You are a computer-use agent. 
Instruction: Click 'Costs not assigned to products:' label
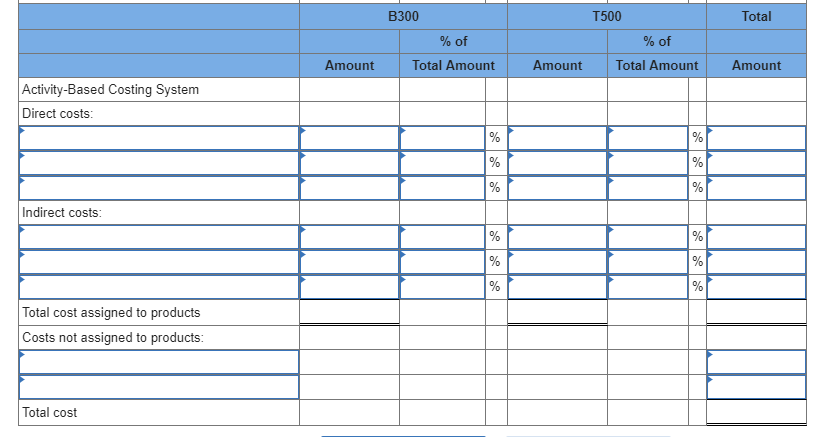tap(113, 338)
